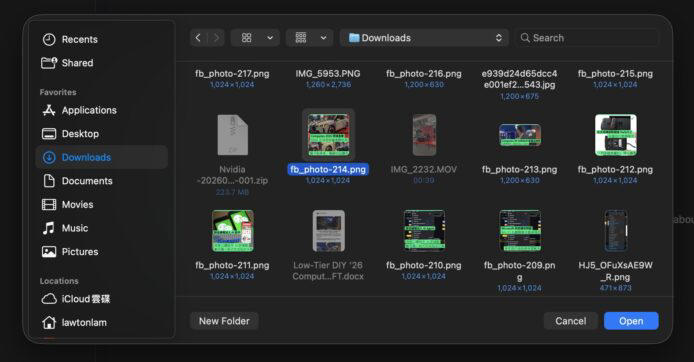694x362 pixels.
Task: Click the fb_photo-210.png file name
Action: click(424, 266)
